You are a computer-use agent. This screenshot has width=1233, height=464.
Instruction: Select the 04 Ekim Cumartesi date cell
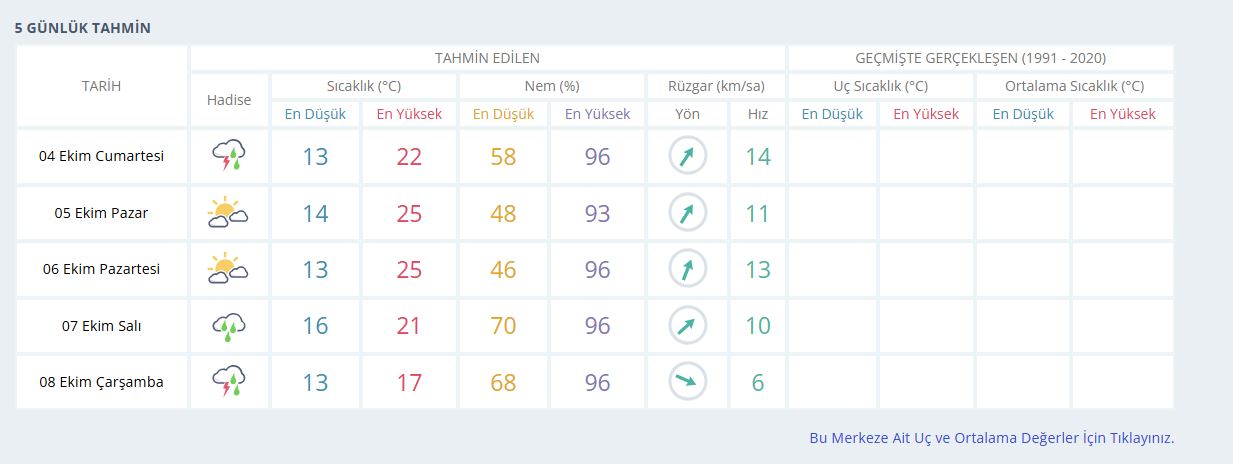click(101, 156)
